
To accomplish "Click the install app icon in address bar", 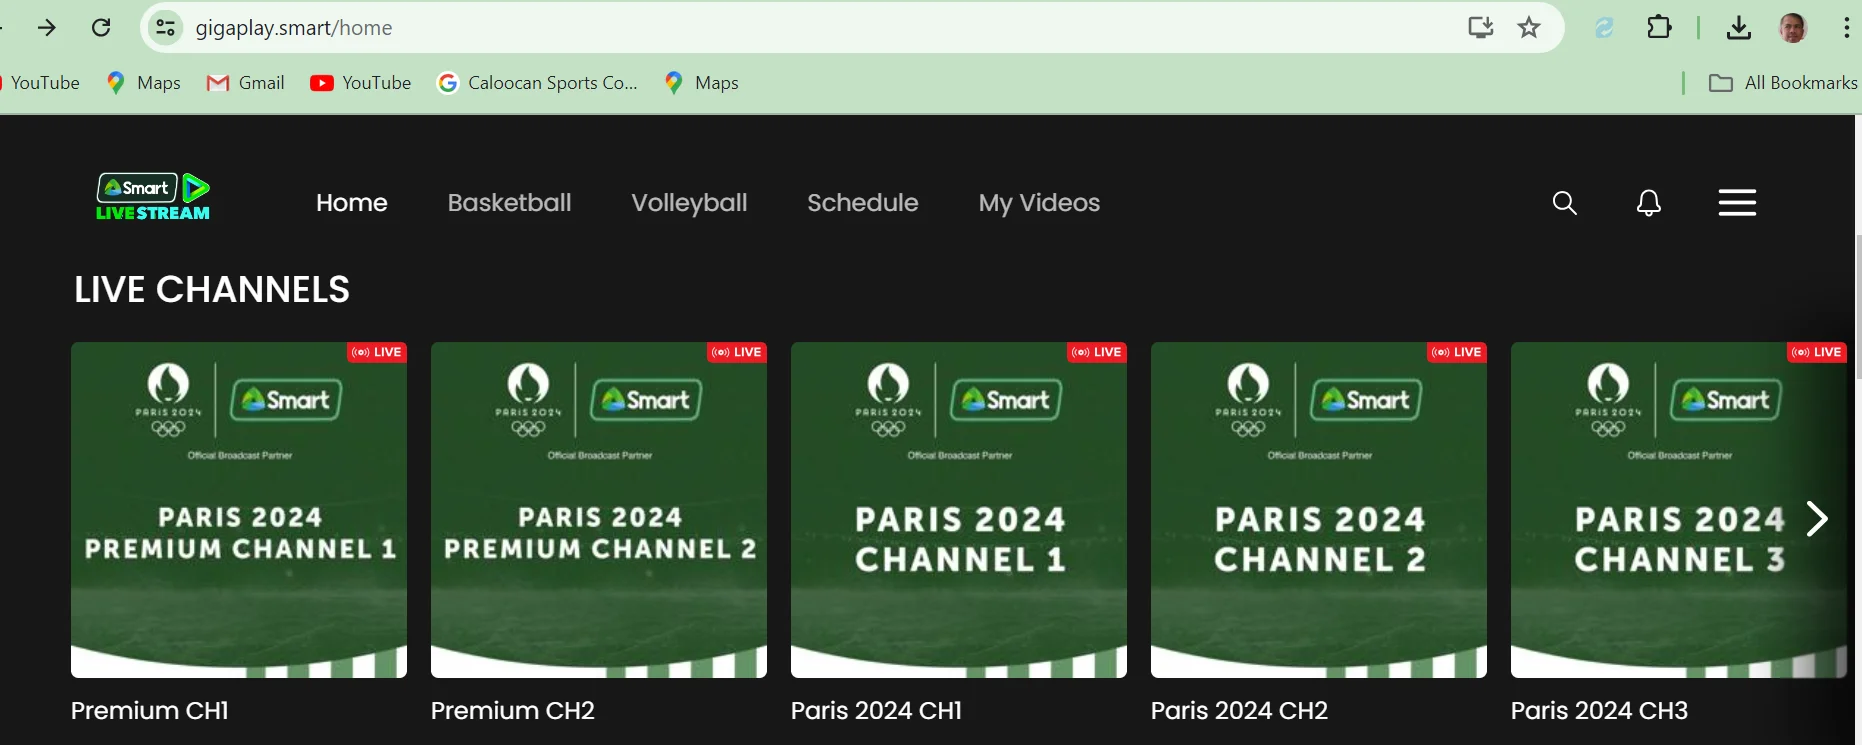I will [x=1481, y=27].
